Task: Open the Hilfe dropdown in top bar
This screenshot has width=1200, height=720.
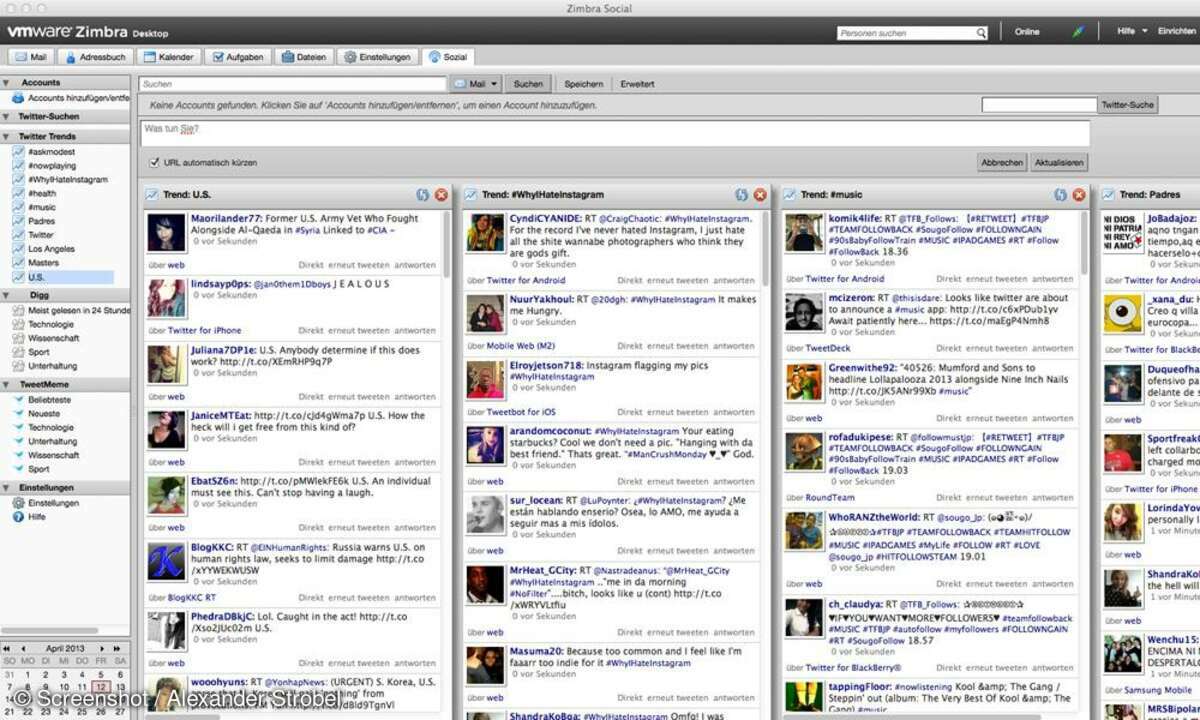Action: [1130, 32]
